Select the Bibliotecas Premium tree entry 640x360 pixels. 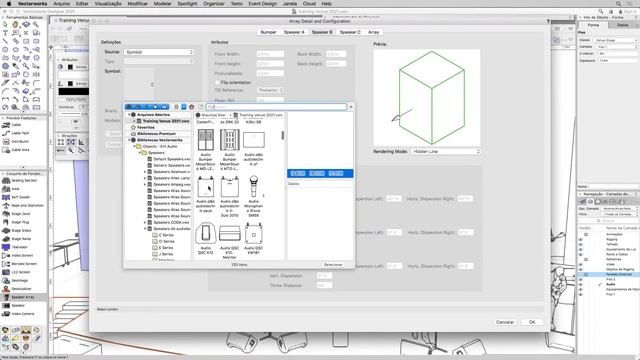coord(156,134)
